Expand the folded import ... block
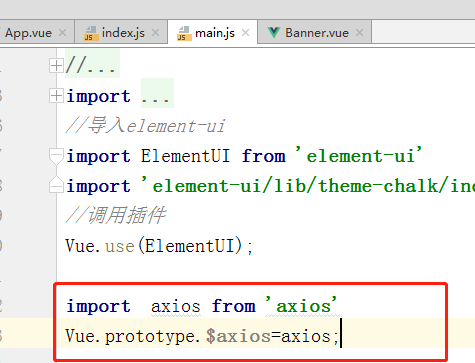The height and width of the screenshot is (363, 475). pyautogui.click(x=56, y=96)
